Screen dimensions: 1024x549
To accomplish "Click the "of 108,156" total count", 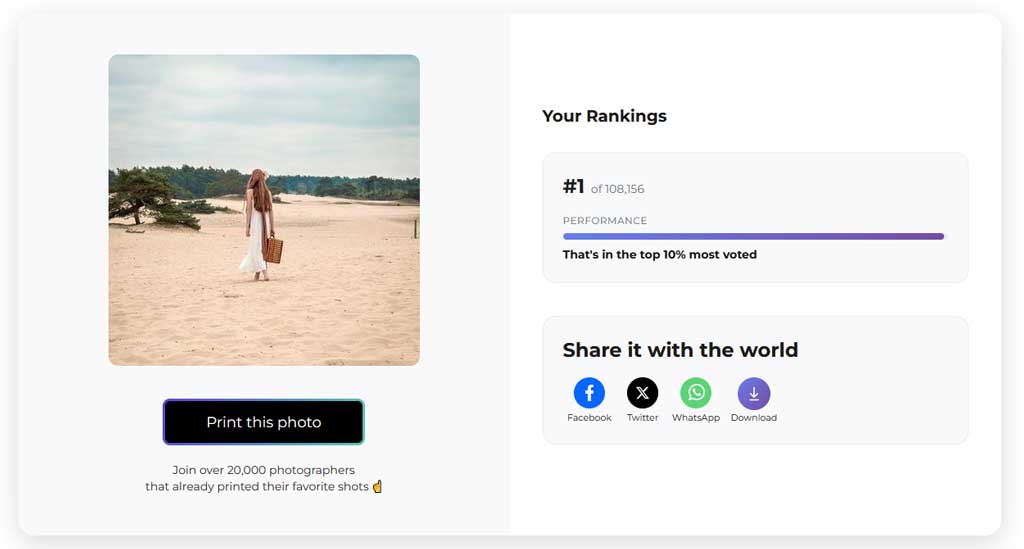I will tap(617, 189).
